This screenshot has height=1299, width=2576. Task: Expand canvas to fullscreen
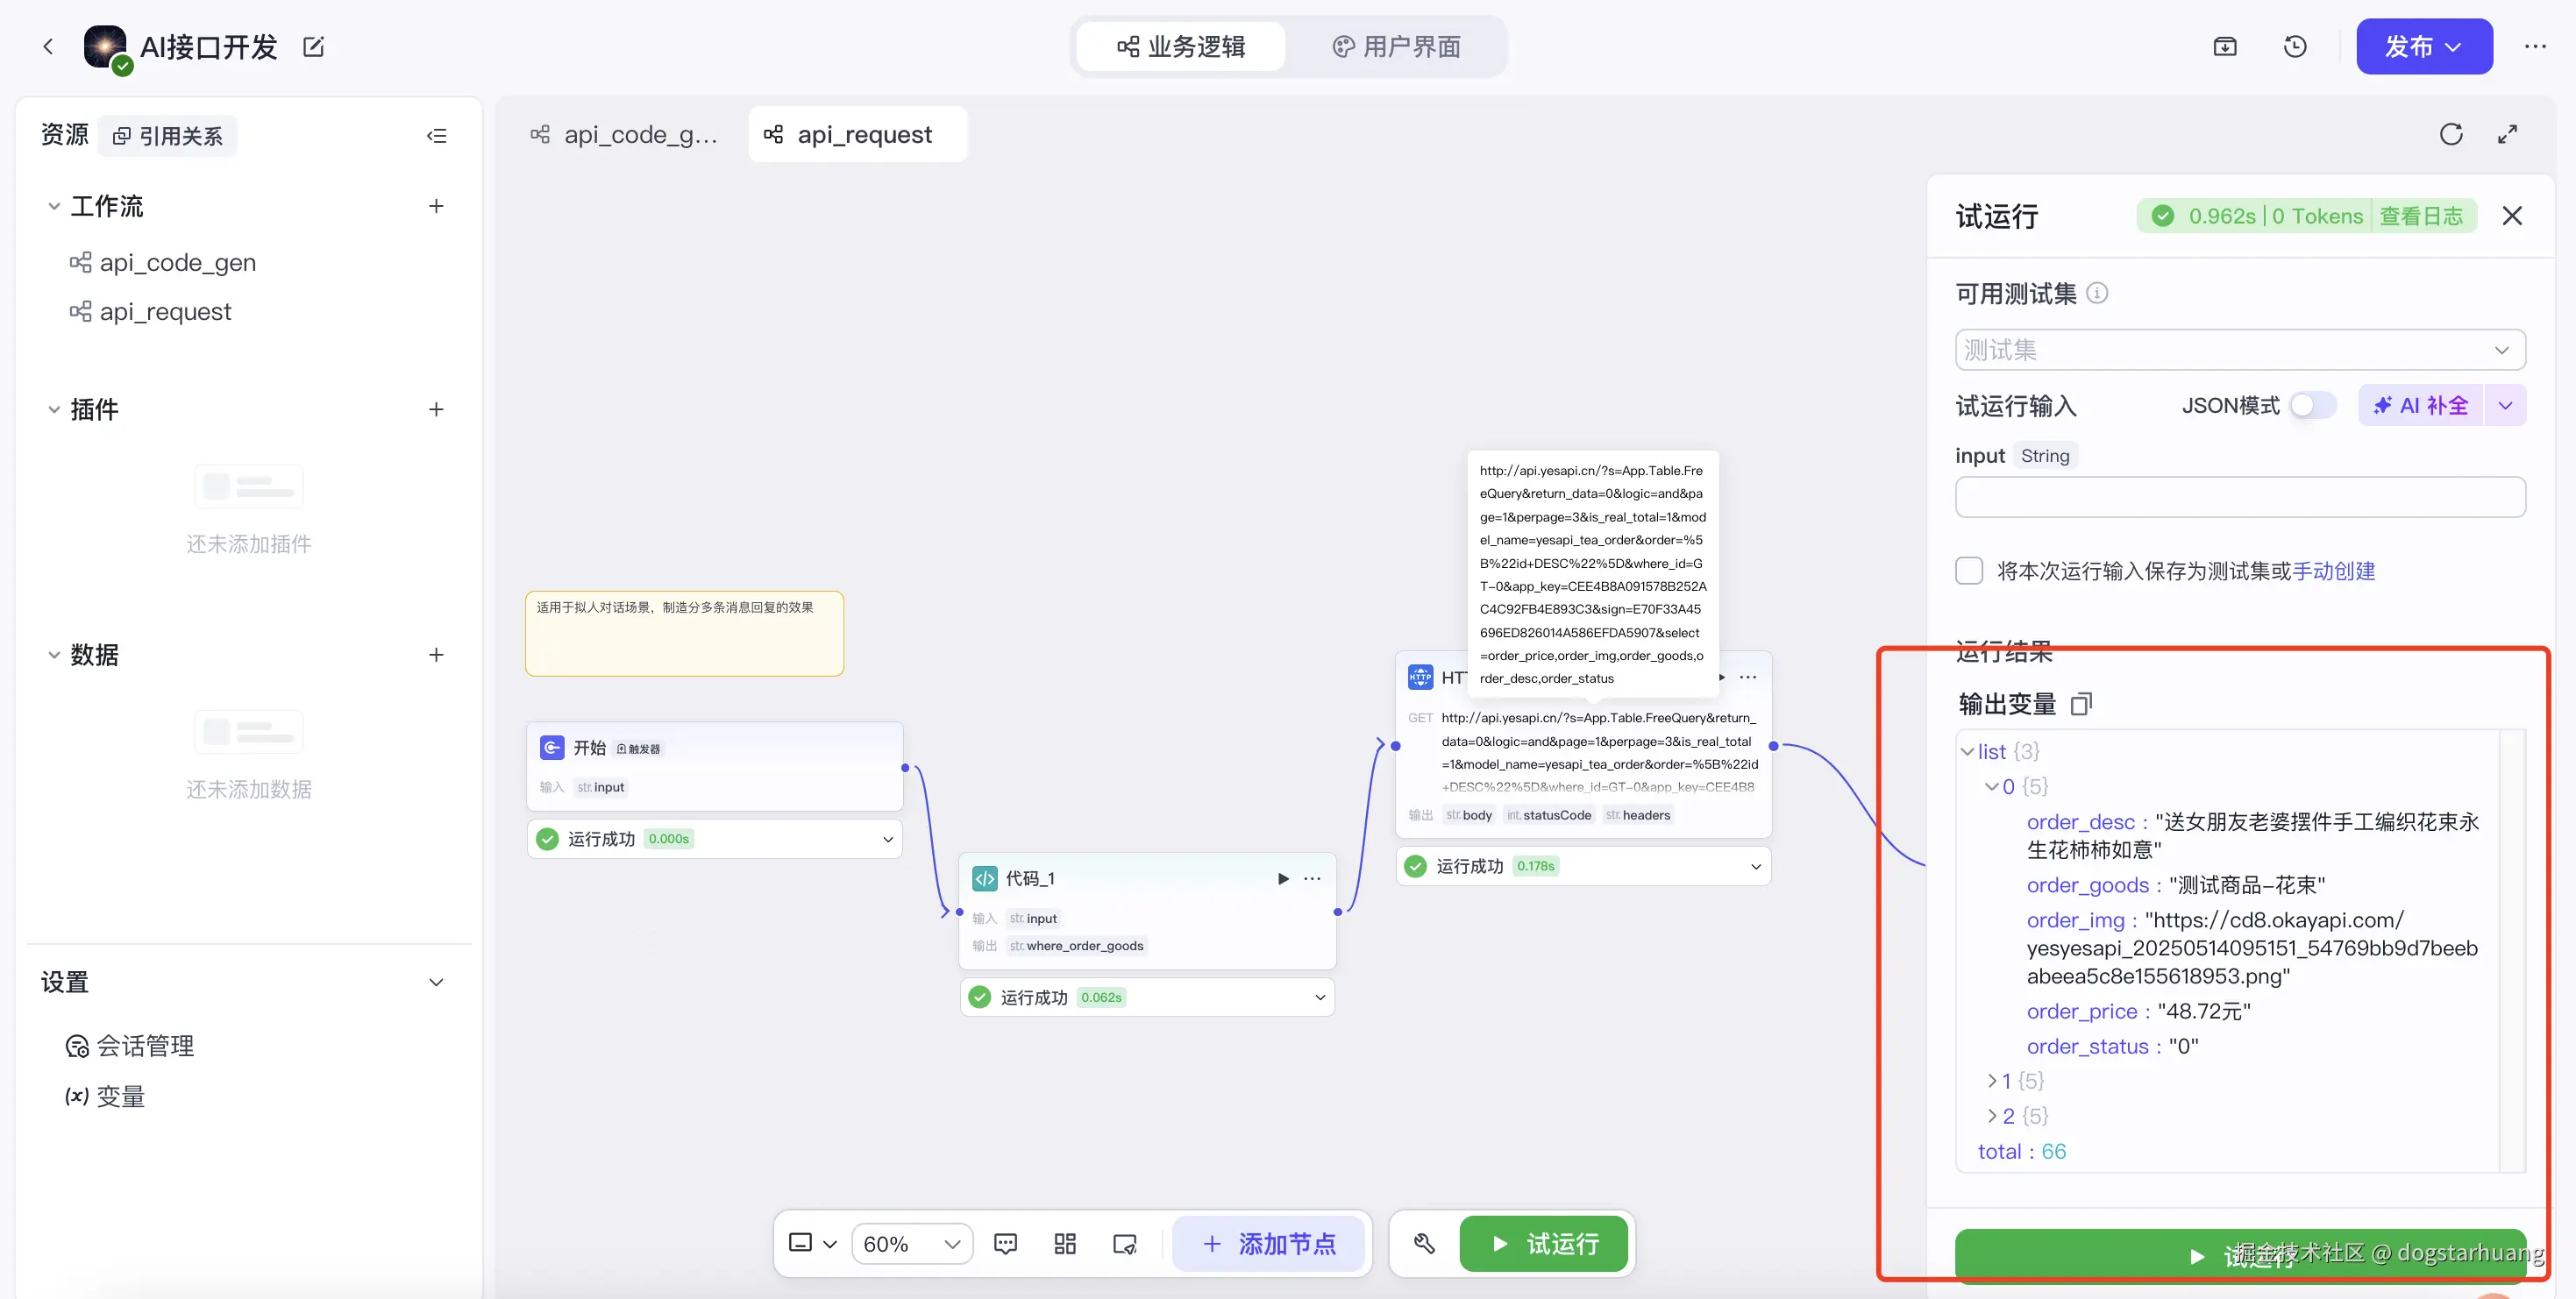[x=2507, y=134]
